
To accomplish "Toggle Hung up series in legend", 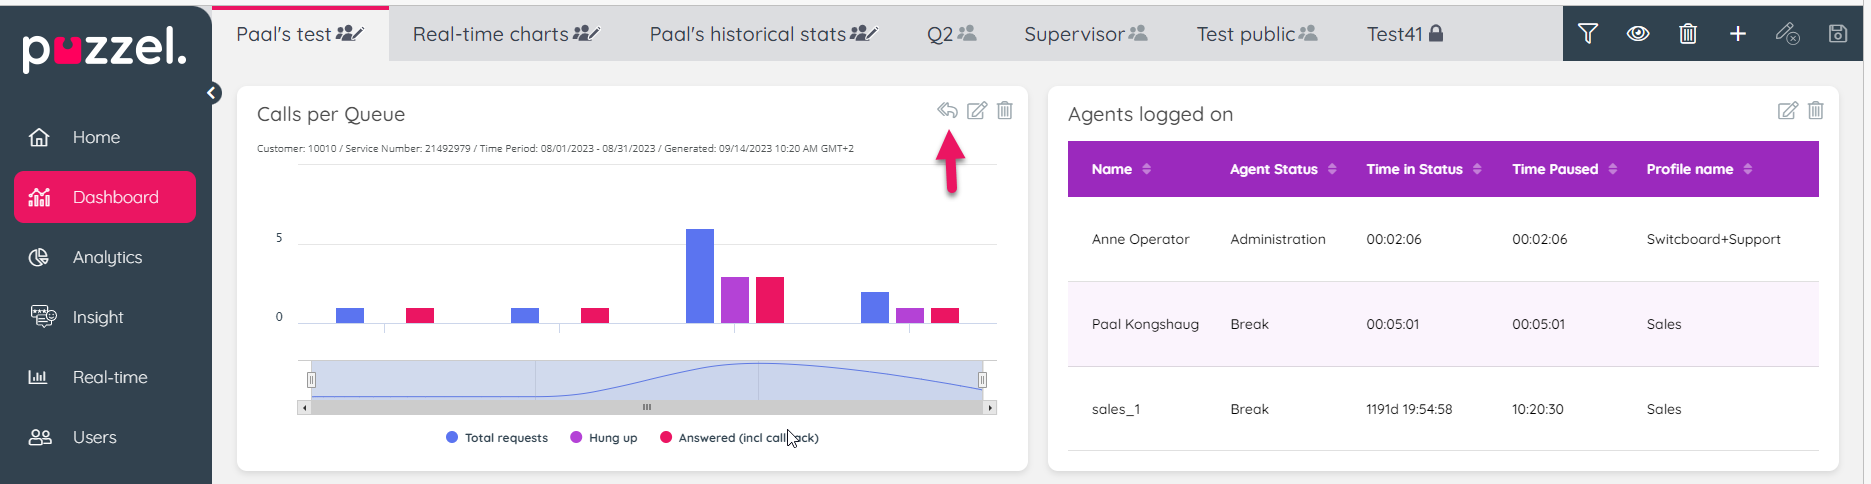I will tap(603, 438).
